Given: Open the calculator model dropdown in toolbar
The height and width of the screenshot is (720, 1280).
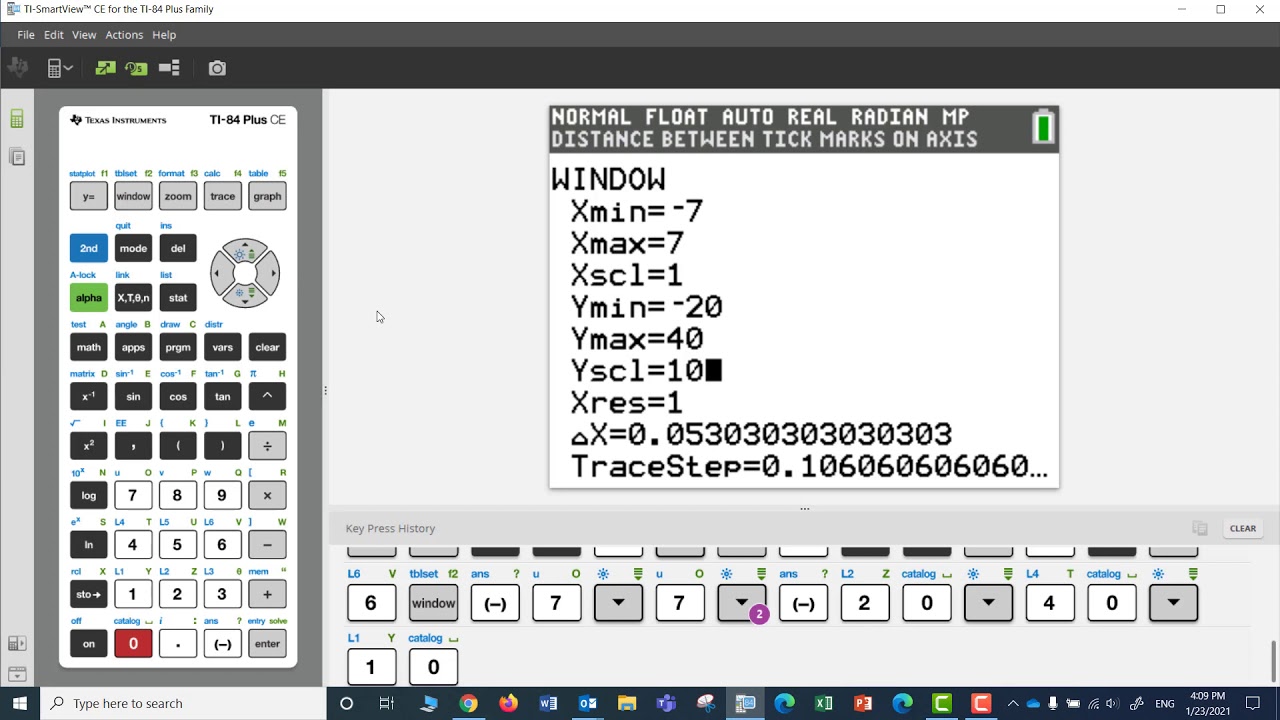Looking at the screenshot, I should 60,68.
